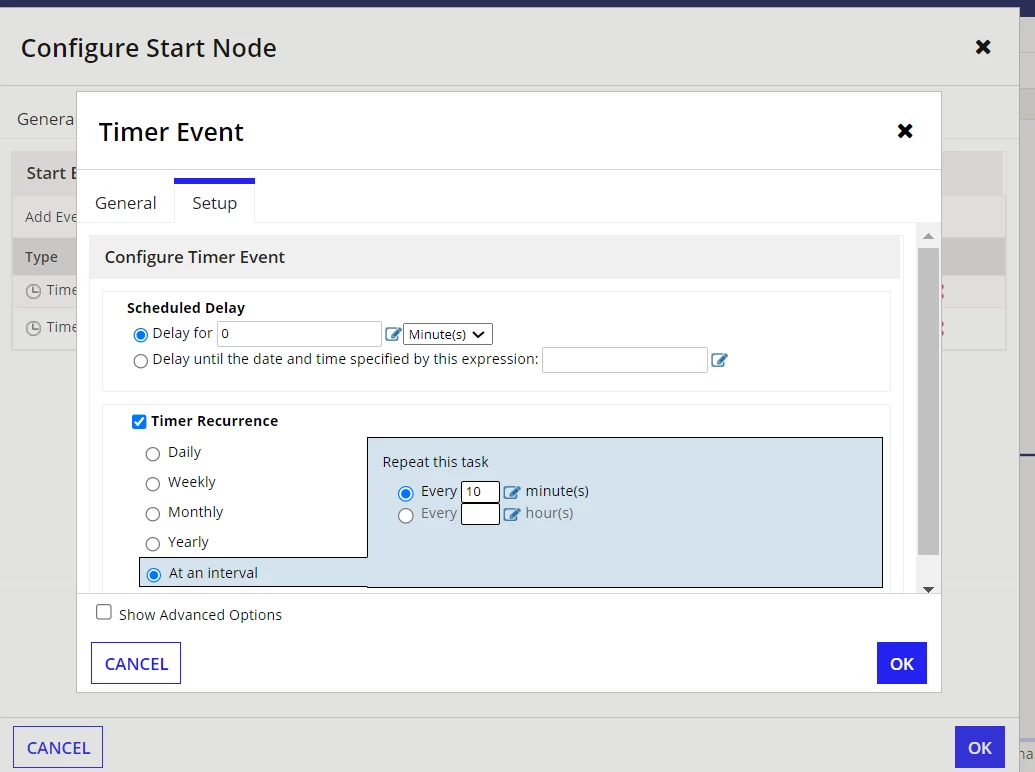Select Every minute(s) repeat option
The height and width of the screenshot is (772, 1035).
[405, 493]
